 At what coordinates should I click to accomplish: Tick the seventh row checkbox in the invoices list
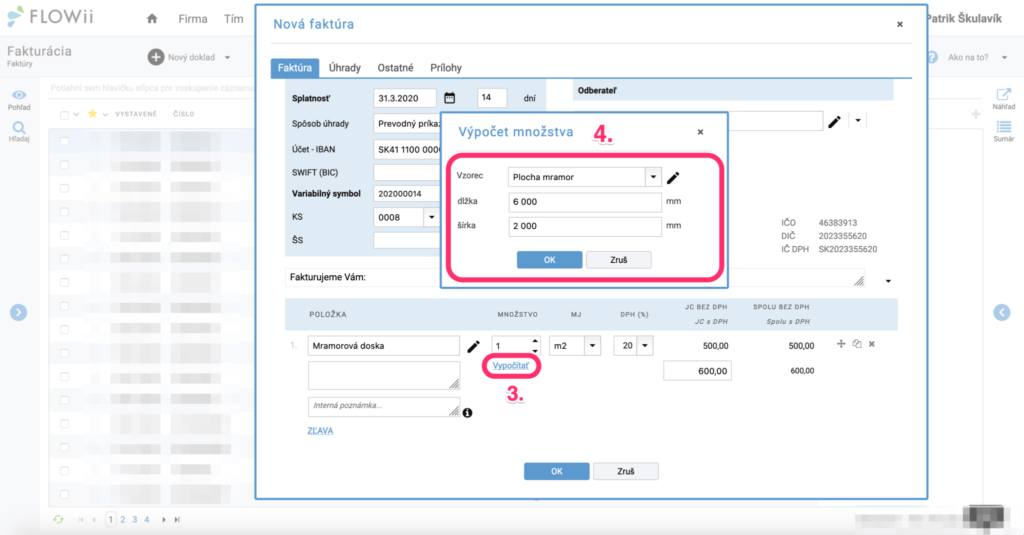click(64, 282)
